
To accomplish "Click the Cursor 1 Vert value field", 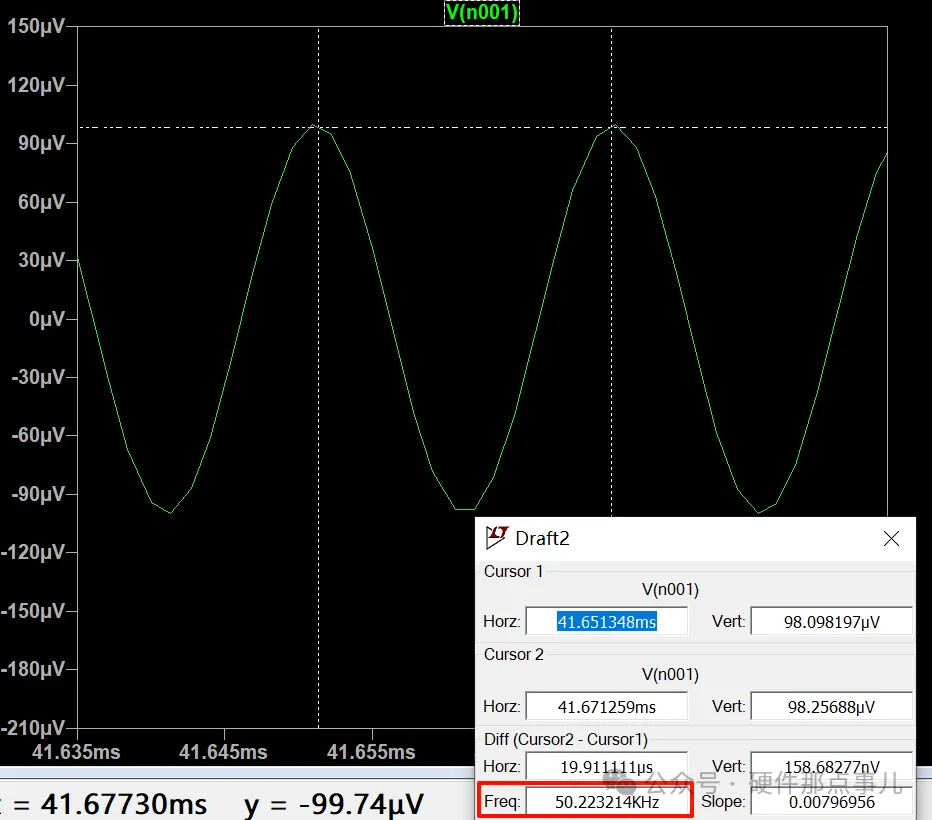I will [831, 622].
